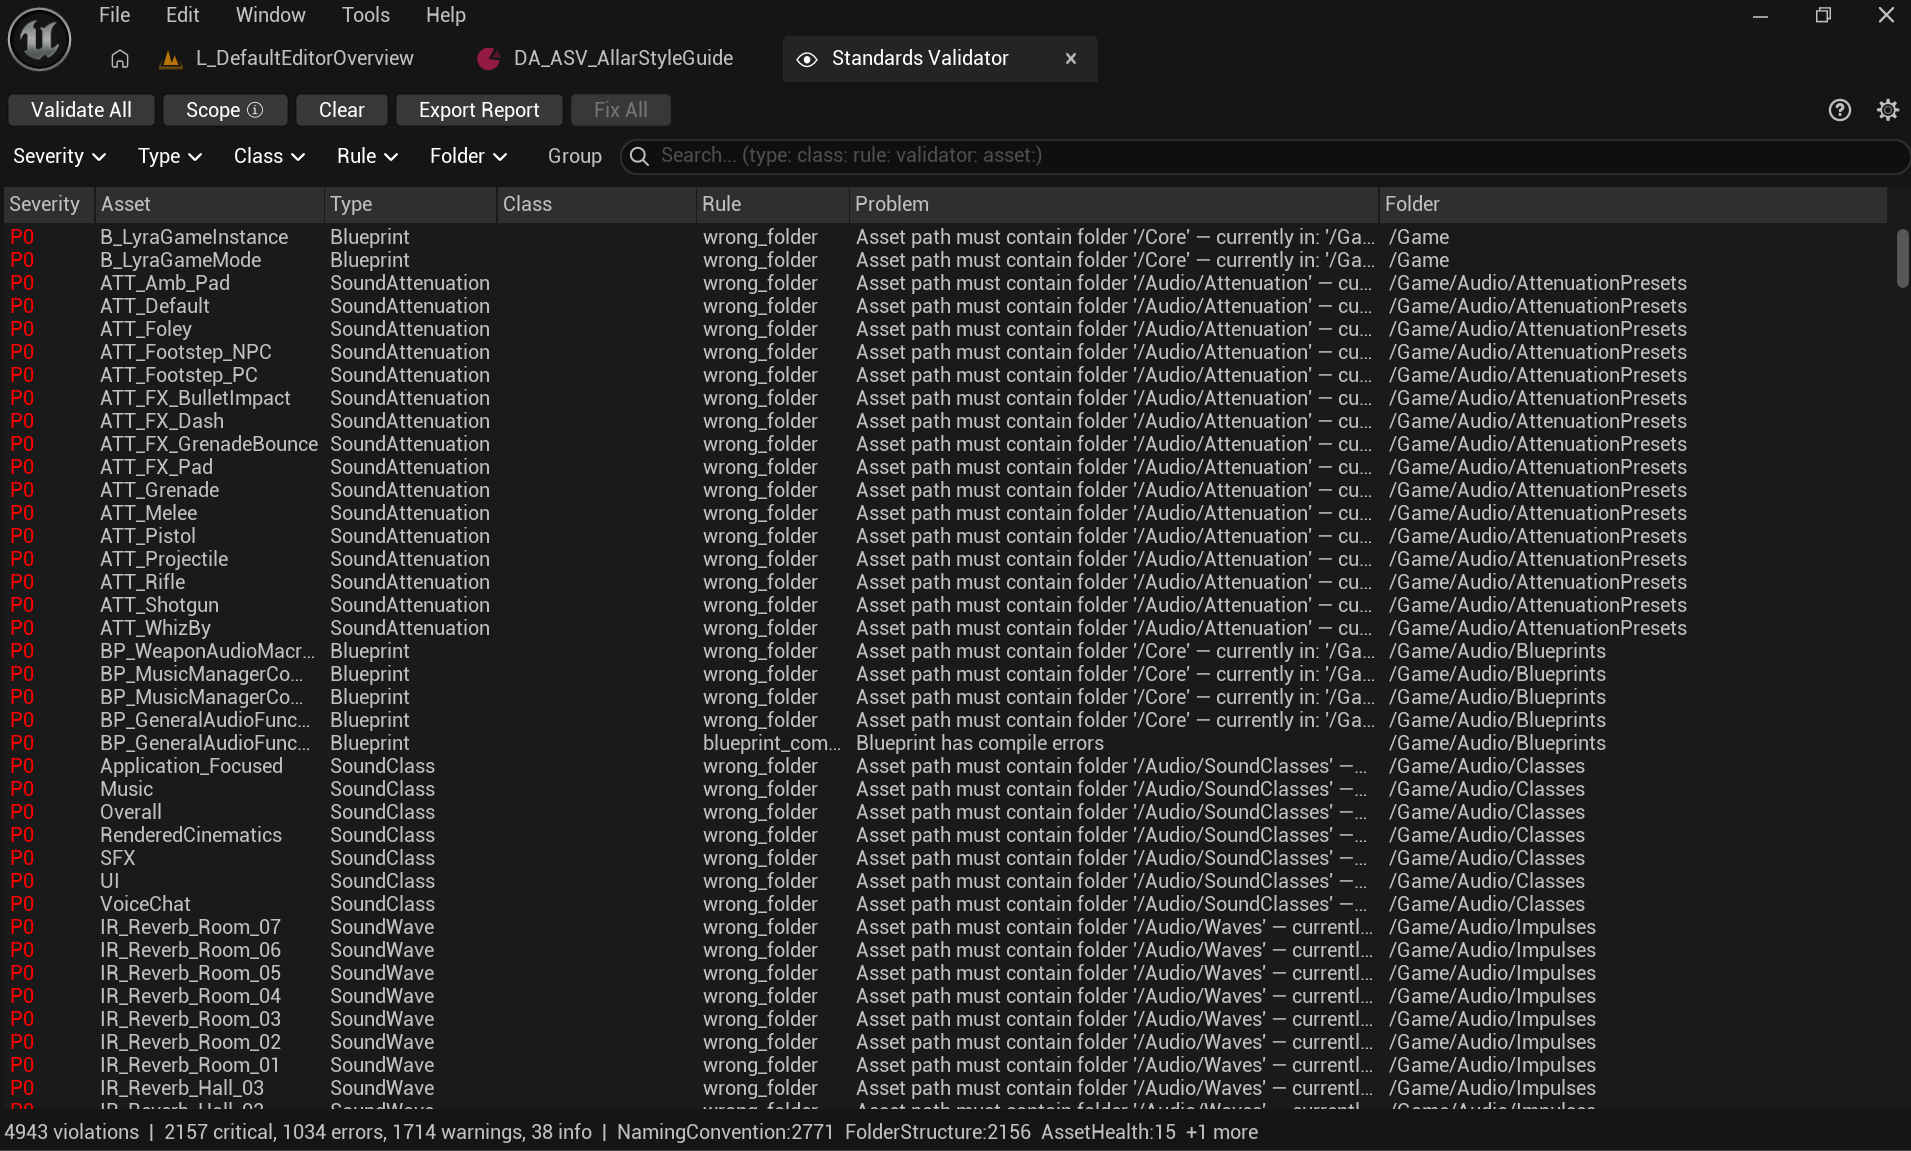Click the Export Report button
The width and height of the screenshot is (1911, 1151).
479,110
